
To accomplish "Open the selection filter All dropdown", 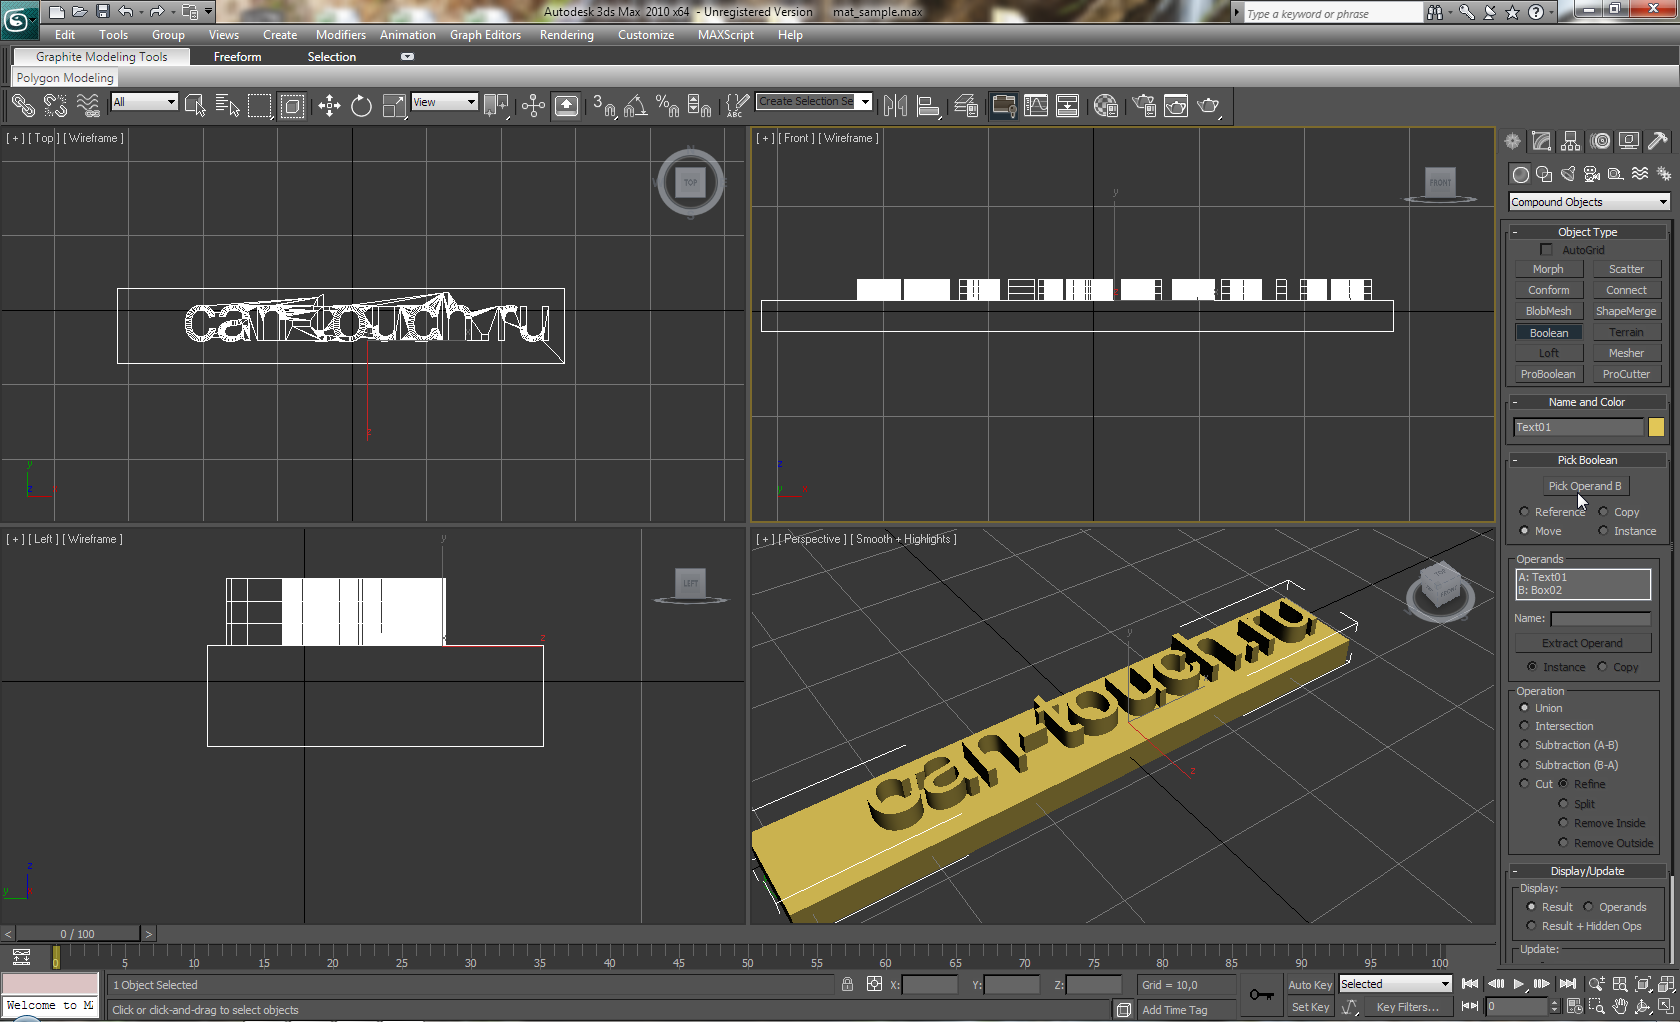I will (x=144, y=101).
